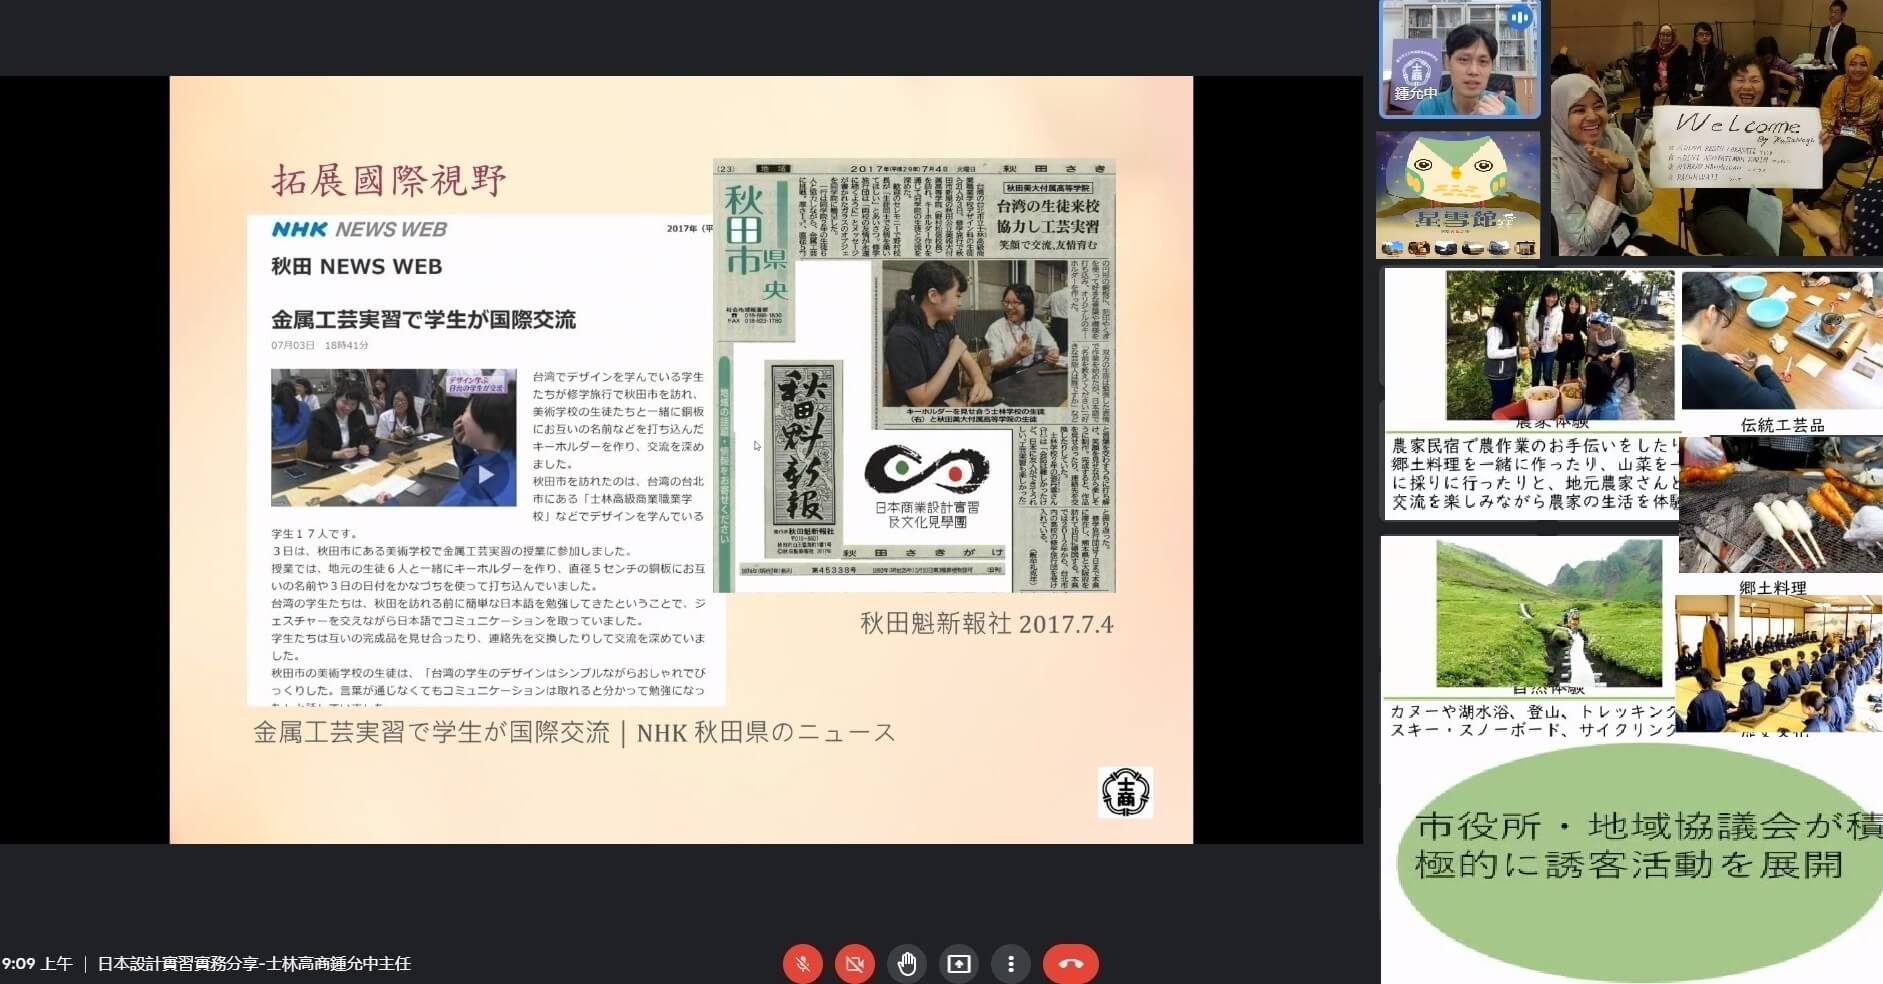Click the school emblem at slide's bottom-right
The width and height of the screenshot is (1883, 984).
pos(1125,792)
